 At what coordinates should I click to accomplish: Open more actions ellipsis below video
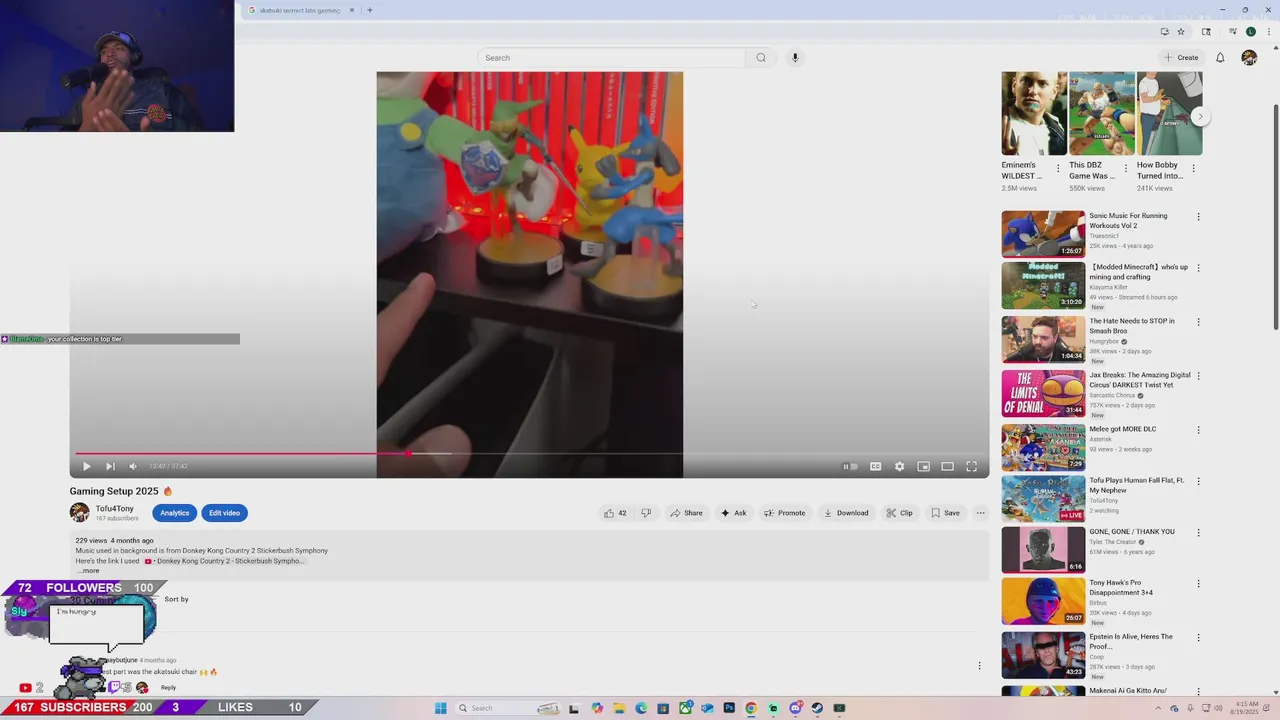tap(980, 513)
